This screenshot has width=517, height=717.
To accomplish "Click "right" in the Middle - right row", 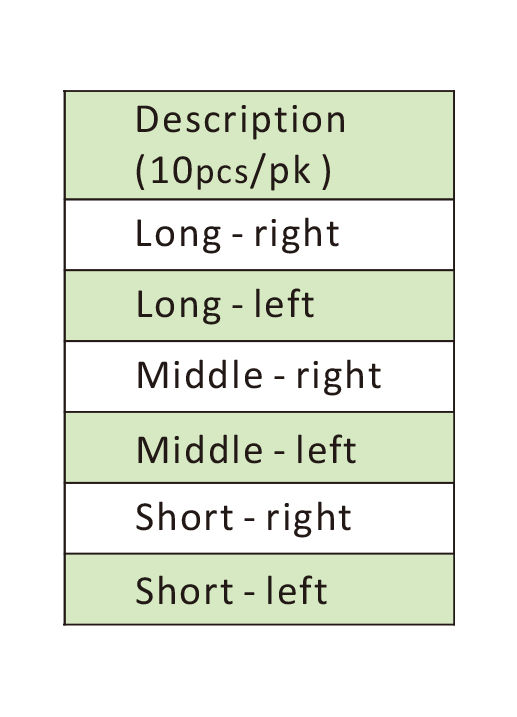I will tap(339, 377).
